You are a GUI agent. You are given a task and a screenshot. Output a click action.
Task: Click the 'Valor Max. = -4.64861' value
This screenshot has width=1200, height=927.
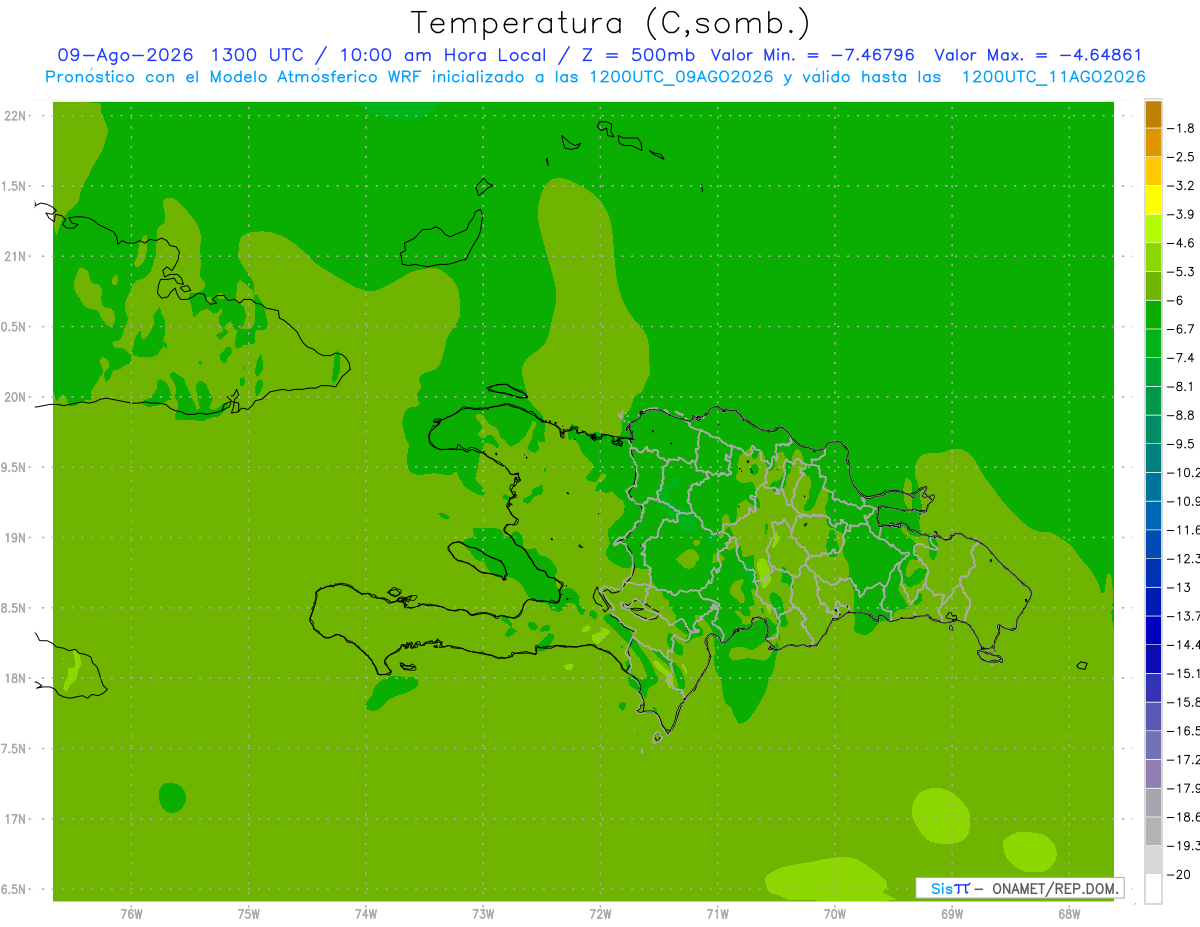coord(1038,55)
